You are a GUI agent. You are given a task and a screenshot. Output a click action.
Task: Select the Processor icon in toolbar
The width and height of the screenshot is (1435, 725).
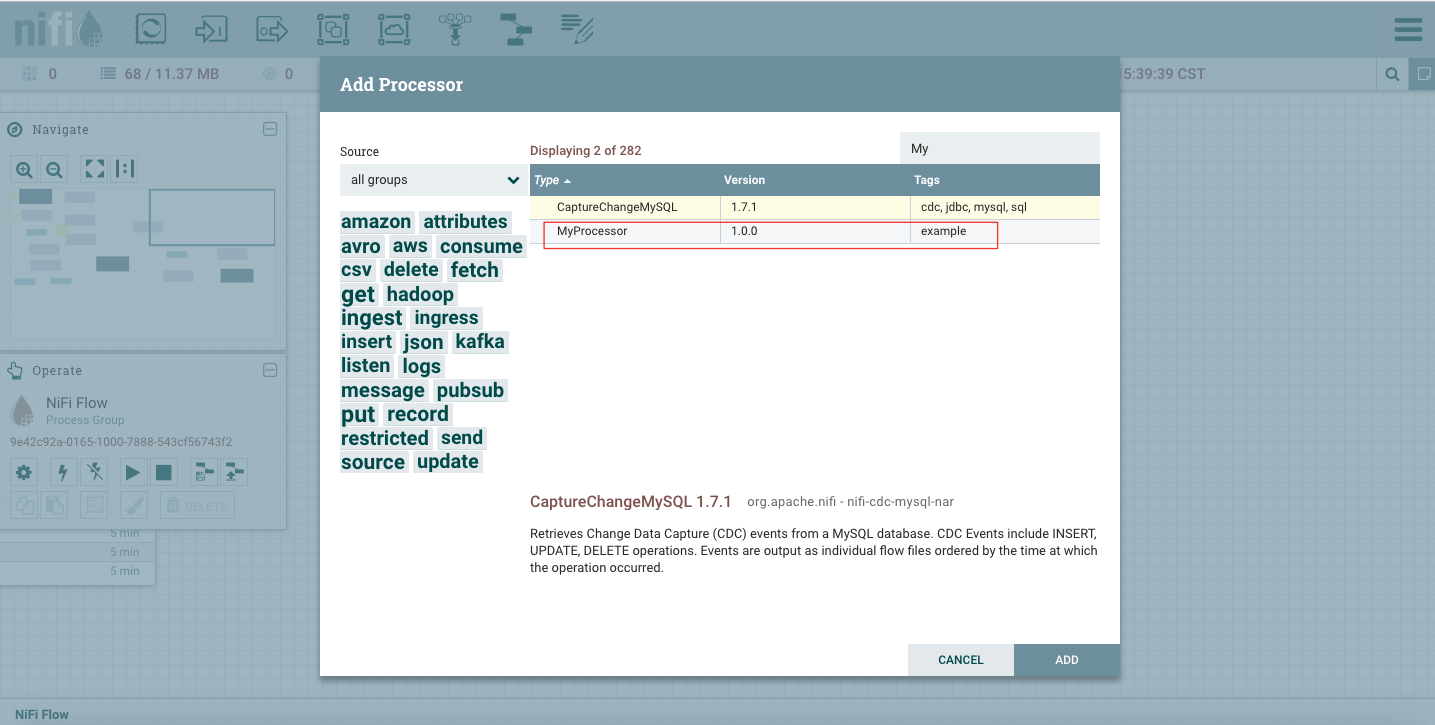[151, 30]
